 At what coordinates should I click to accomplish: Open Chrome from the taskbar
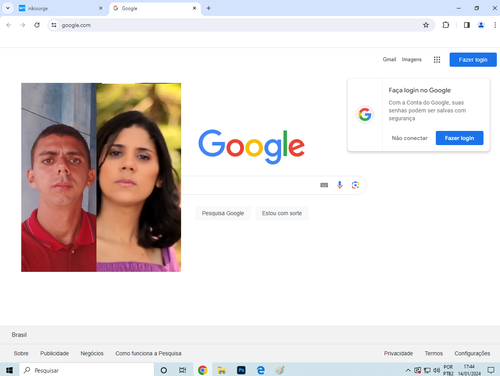point(202,370)
